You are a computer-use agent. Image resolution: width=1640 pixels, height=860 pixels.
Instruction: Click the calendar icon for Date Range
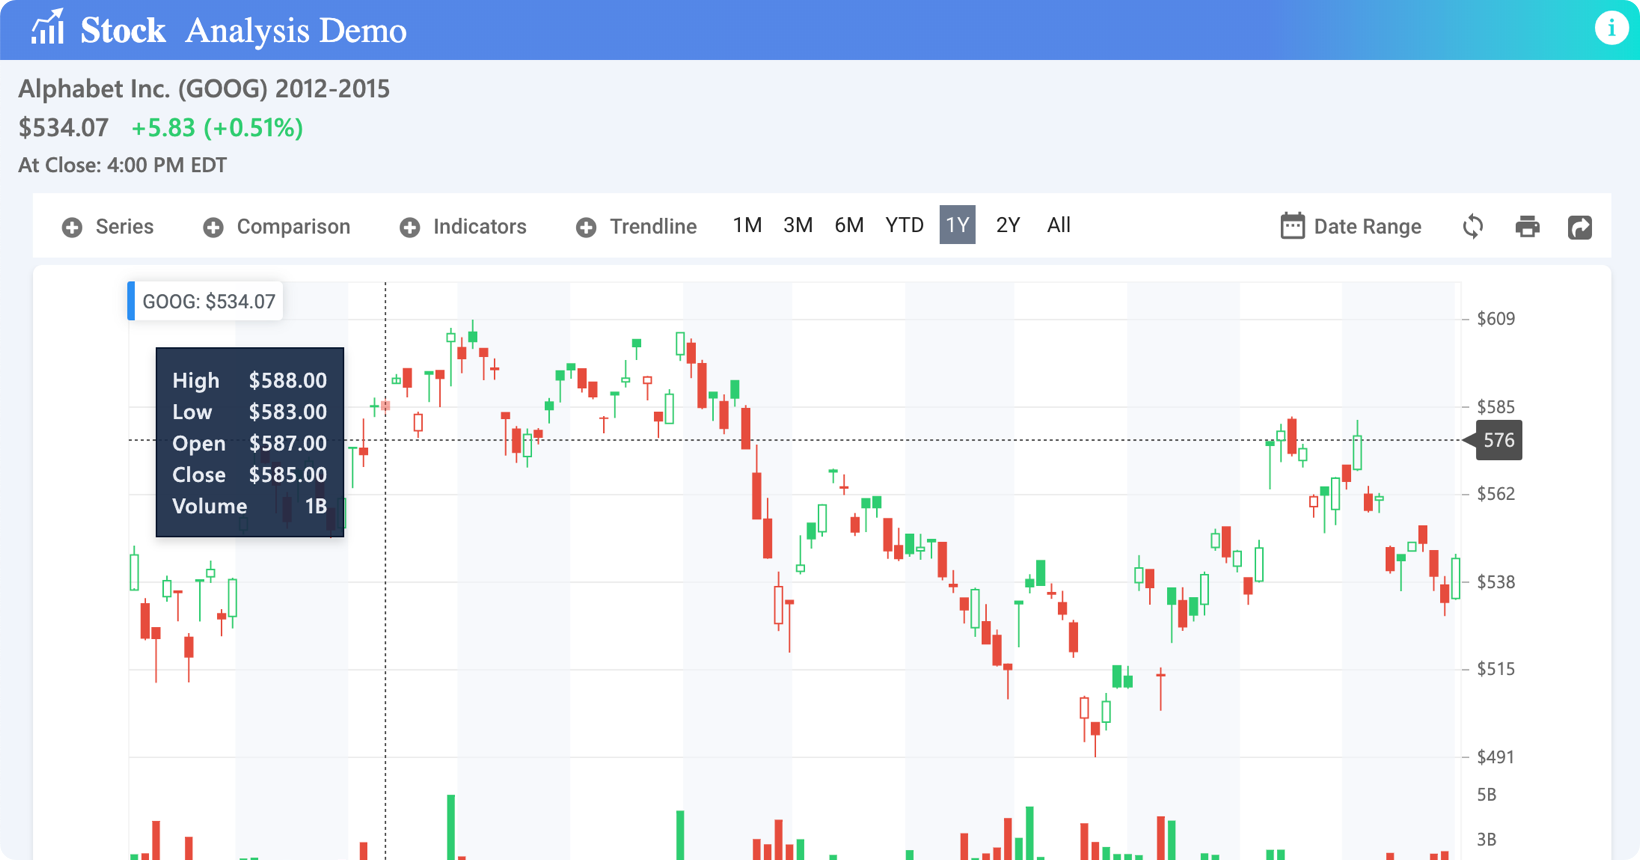1292,225
